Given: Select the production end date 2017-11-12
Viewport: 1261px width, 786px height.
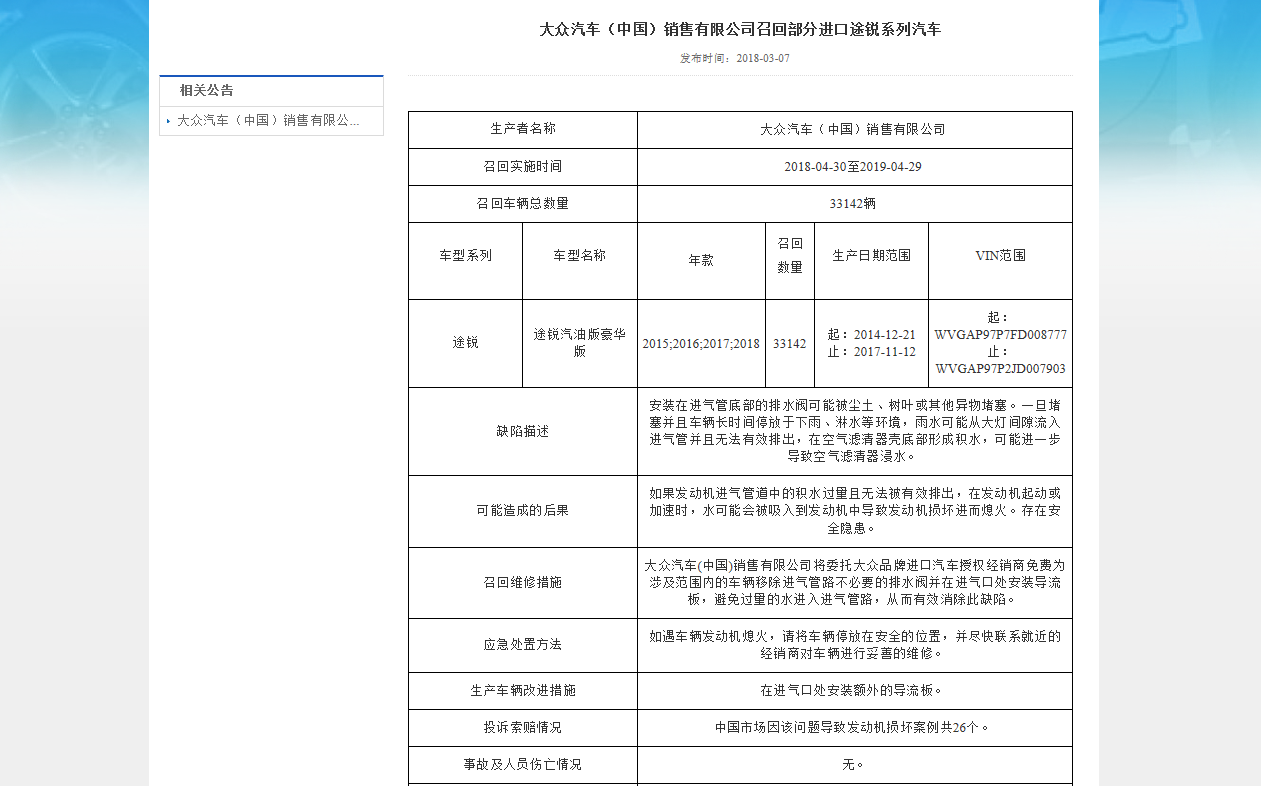Looking at the screenshot, I should click(885, 352).
